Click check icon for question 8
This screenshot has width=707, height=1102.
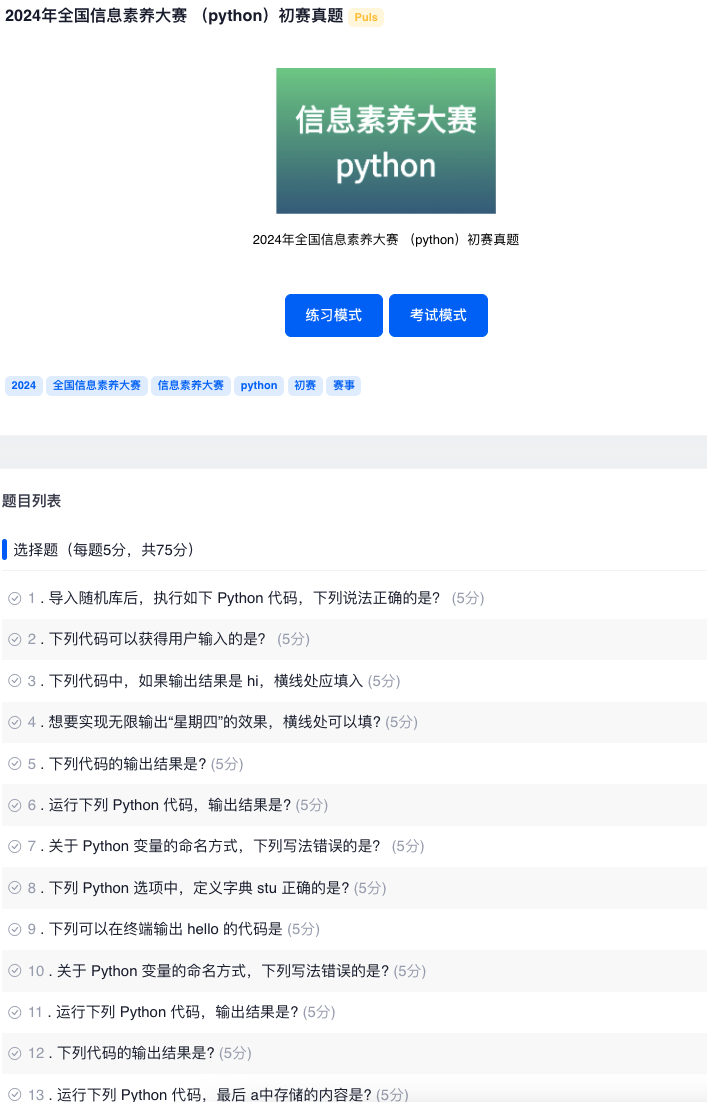click(15, 888)
